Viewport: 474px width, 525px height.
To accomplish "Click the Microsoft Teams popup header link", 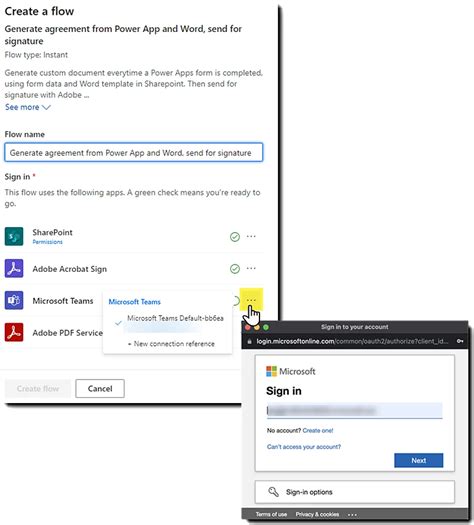I will pyautogui.click(x=135, y=302).
